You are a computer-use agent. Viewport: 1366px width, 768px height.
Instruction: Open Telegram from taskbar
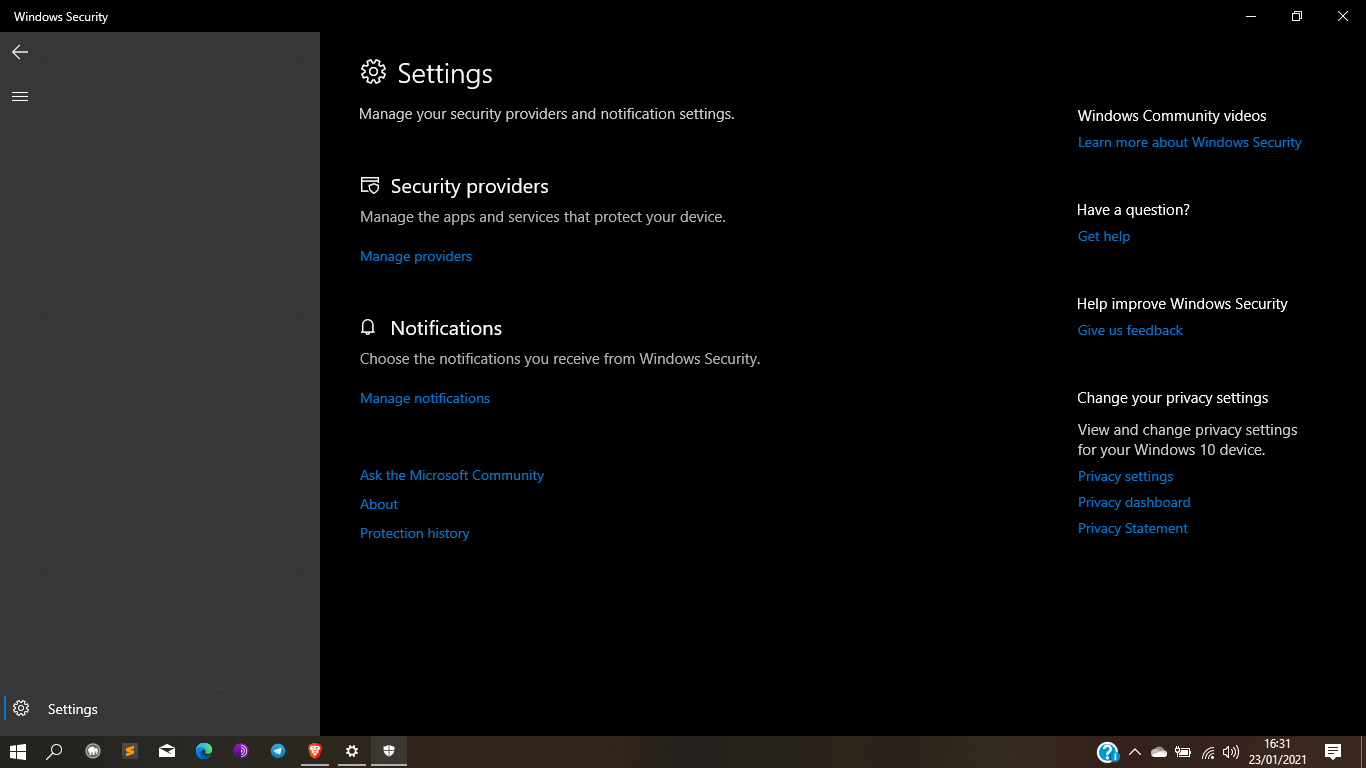click(278, 751)
